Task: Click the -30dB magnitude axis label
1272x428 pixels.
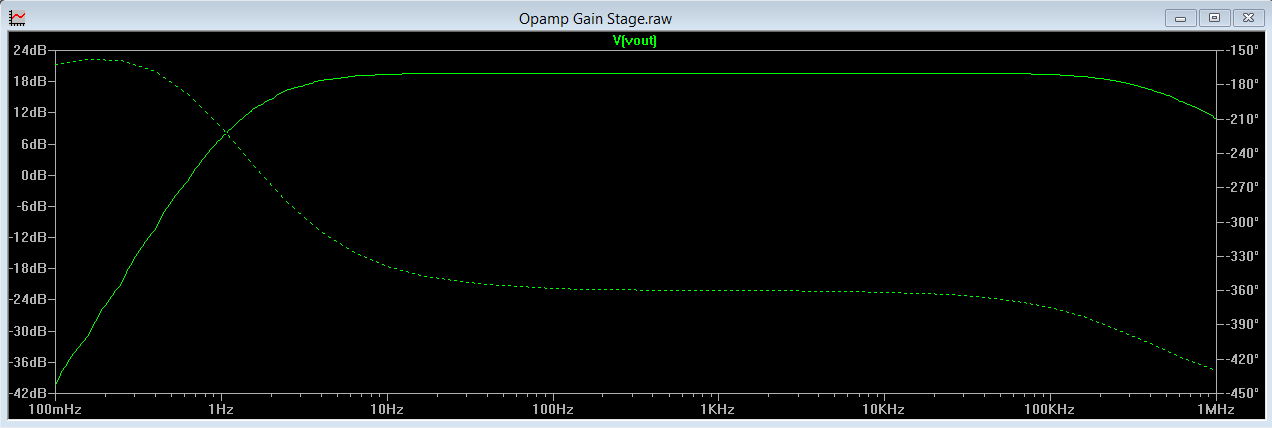Action: click(x=28, y=331)
